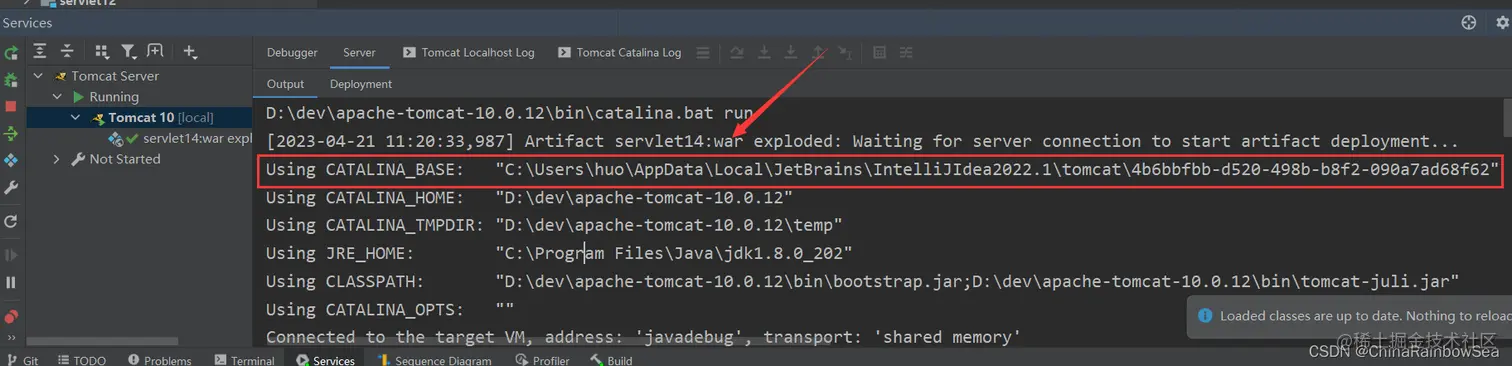Switch to the Server tab
The height and width of the screenshot is (366, 1512).
359,53
